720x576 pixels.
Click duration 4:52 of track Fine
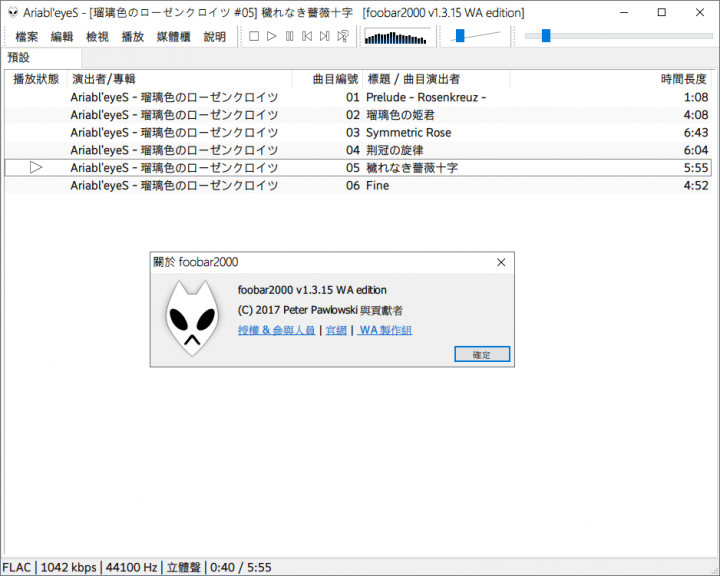[x=696, y=186]
